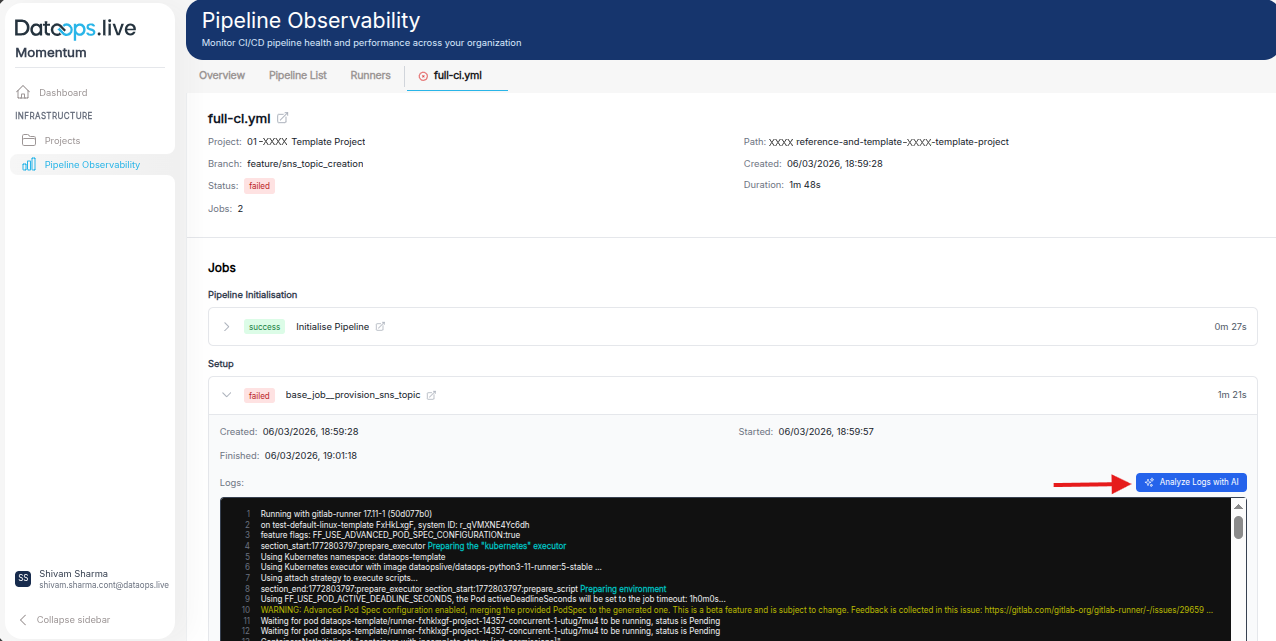This screenshot has width=1276, height=641.
Task: Click the Dataops.live logo
Action: point(73,28)
